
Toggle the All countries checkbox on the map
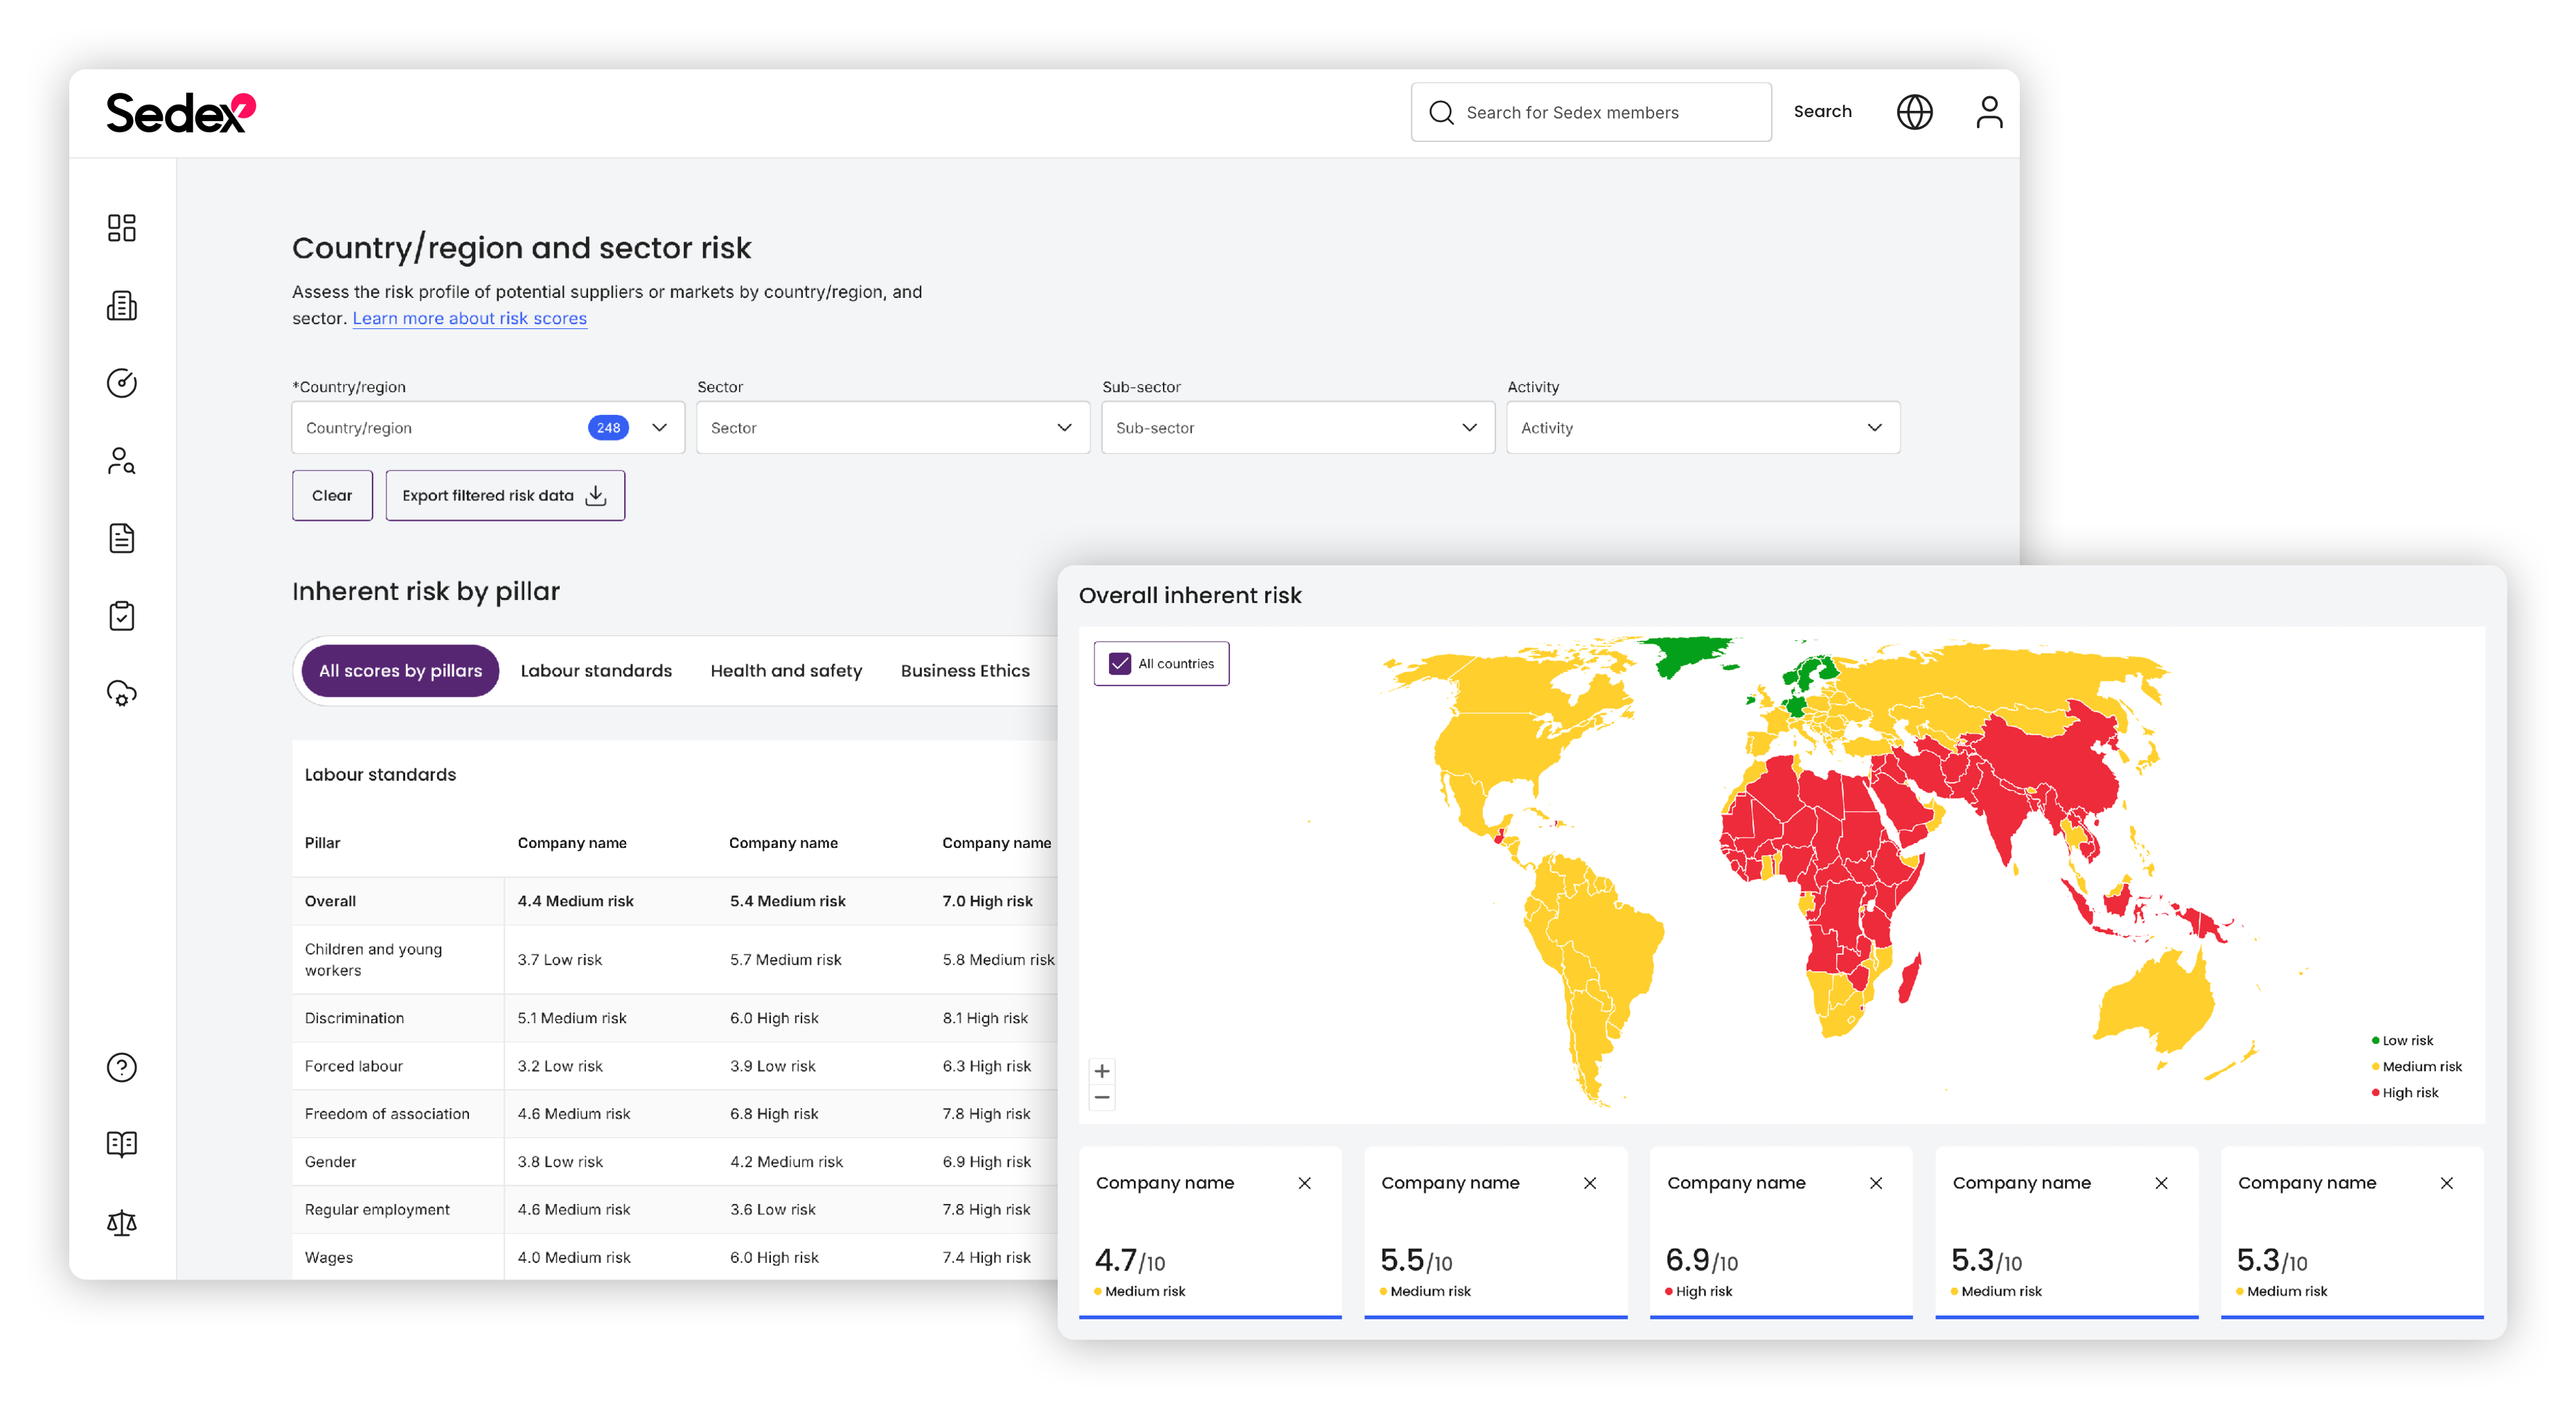coord(1120,662)
